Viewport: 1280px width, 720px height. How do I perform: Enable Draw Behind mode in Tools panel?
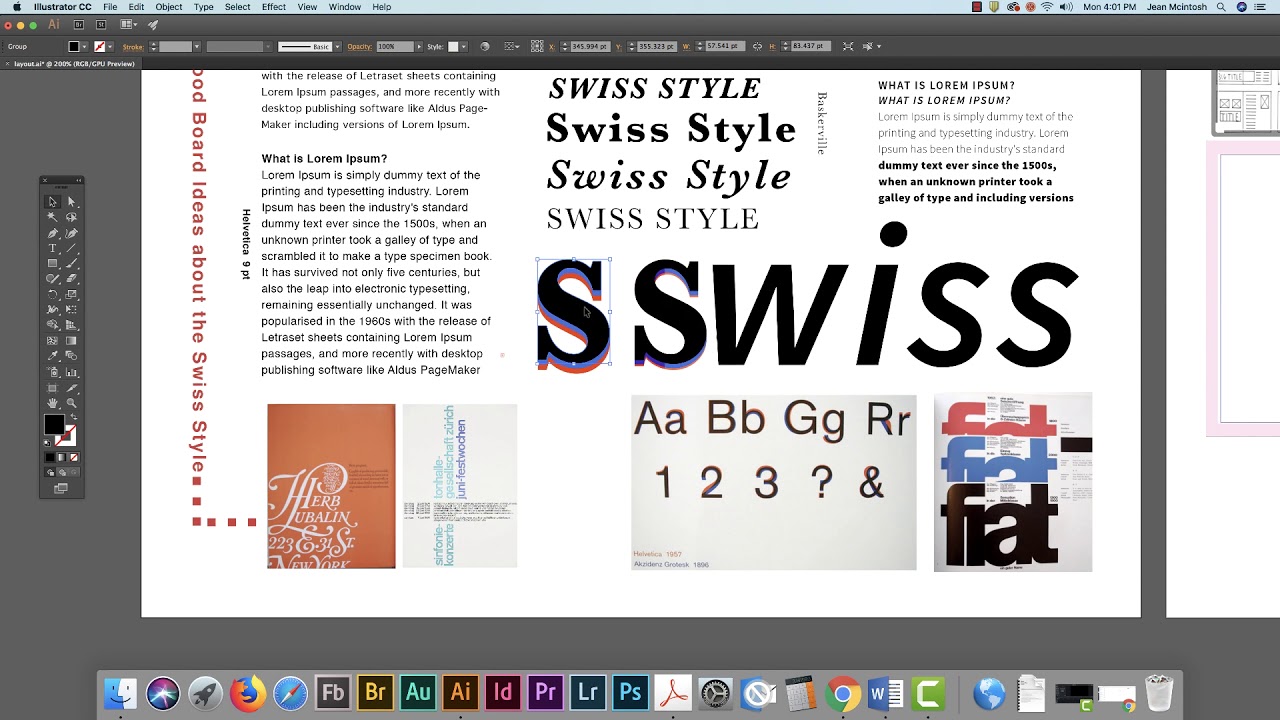point(62,472)
